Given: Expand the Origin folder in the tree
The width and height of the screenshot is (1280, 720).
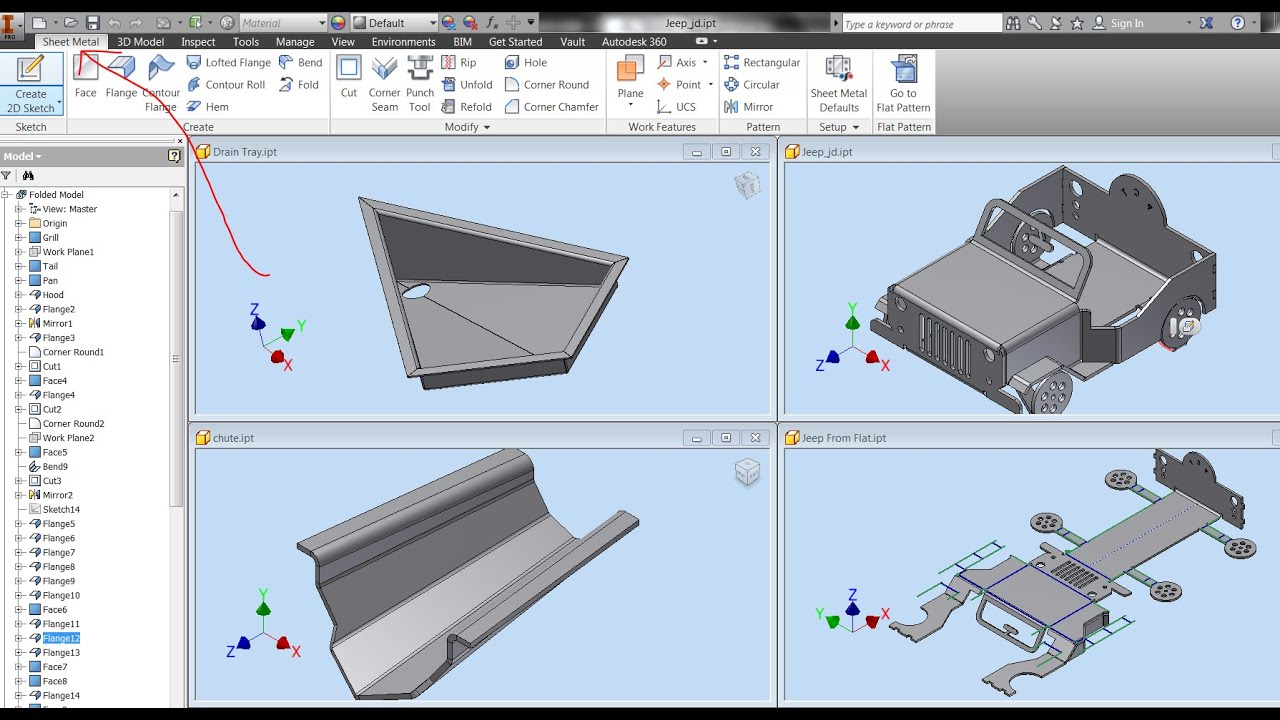Looking at the screenshot, I should point(18,224).
